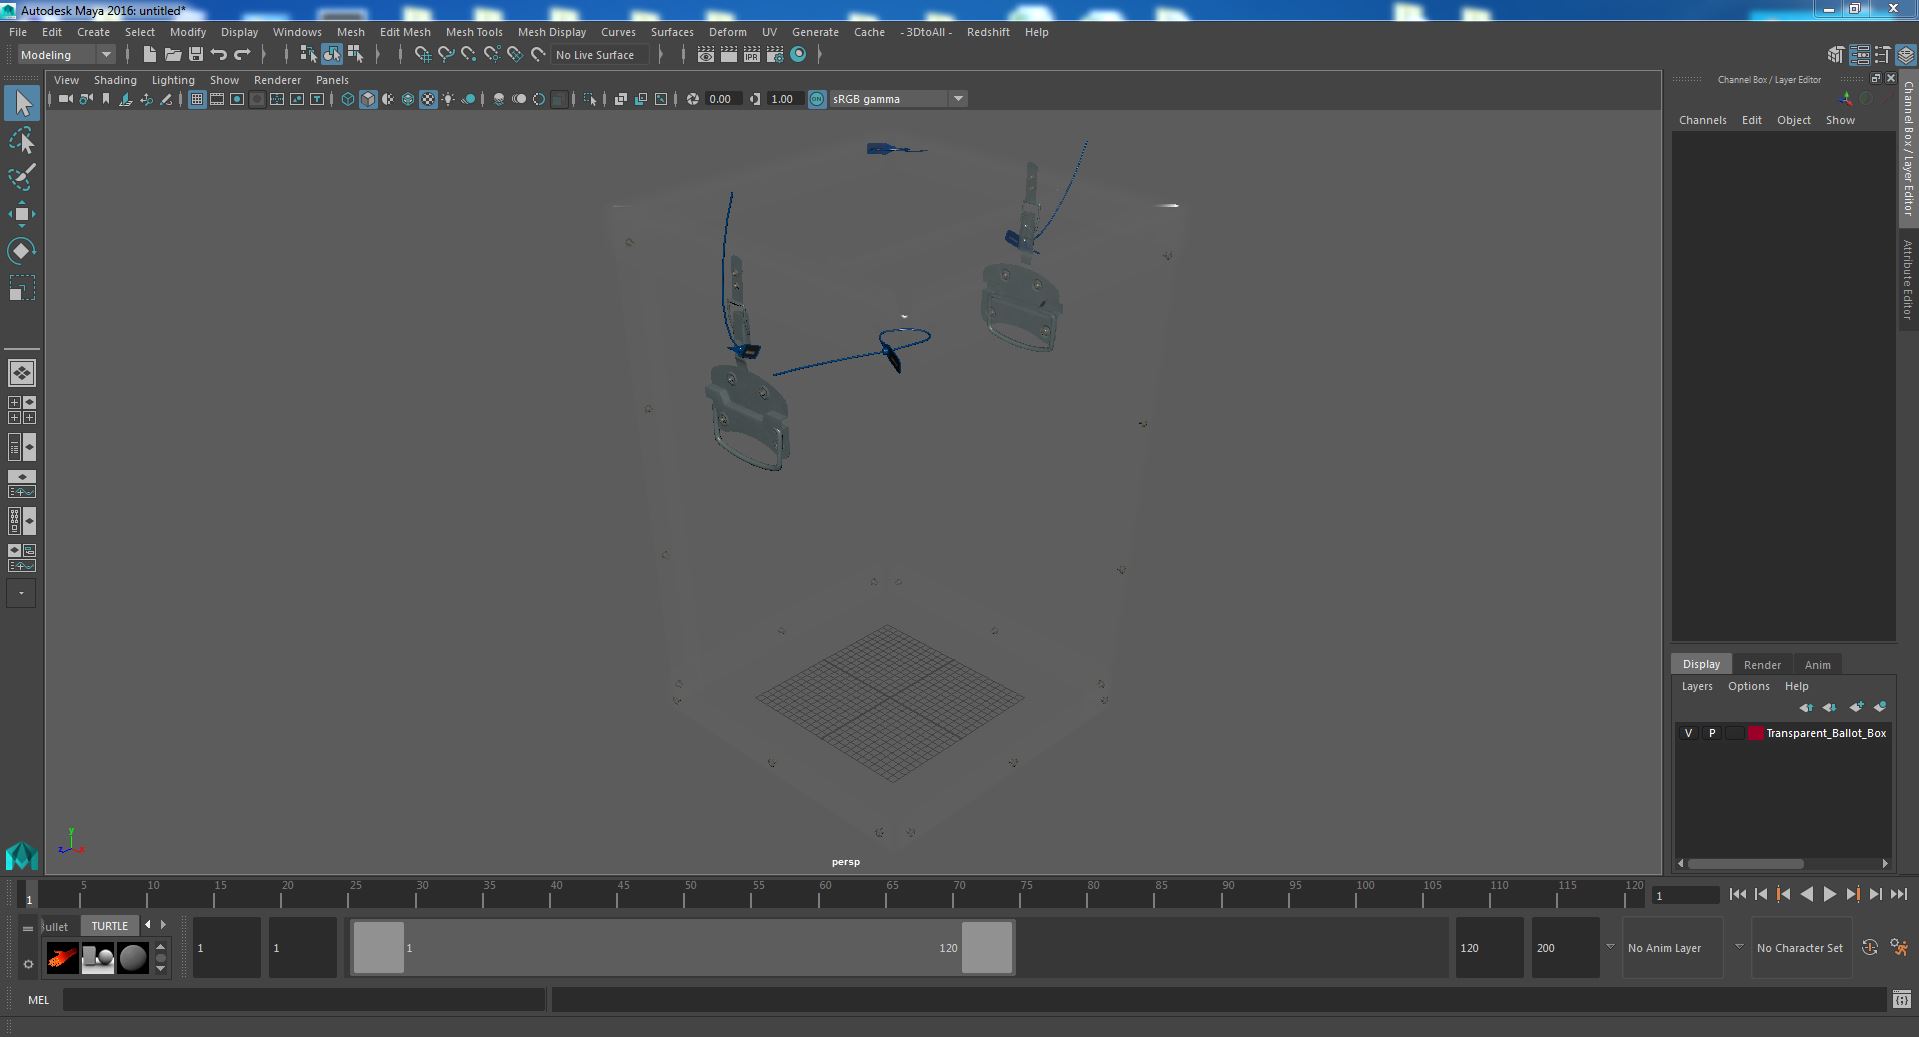1919x1037 pixels.
Task: Play animation backwards
Action: pos(1806,895)
